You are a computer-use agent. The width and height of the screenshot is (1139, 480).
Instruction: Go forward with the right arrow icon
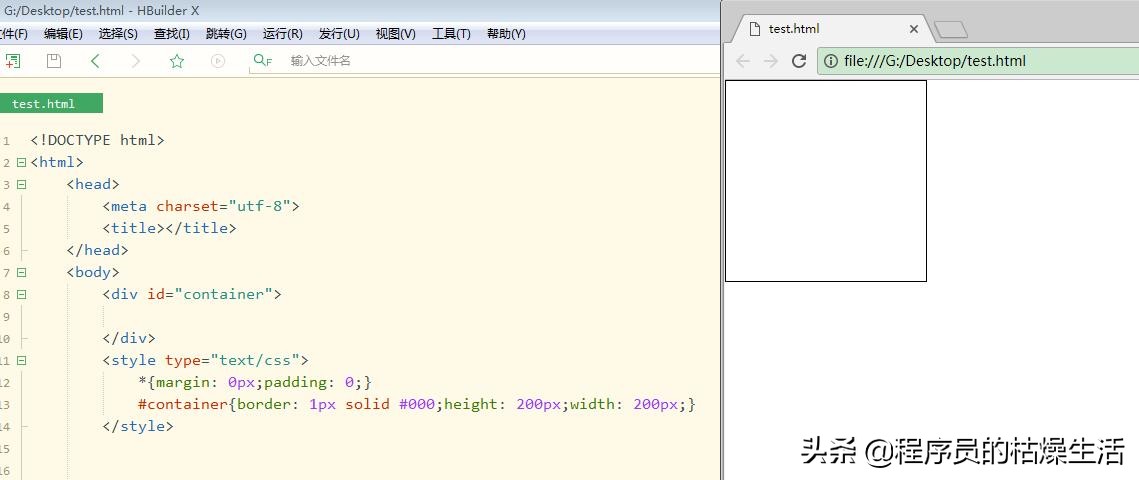pos(136,61)
